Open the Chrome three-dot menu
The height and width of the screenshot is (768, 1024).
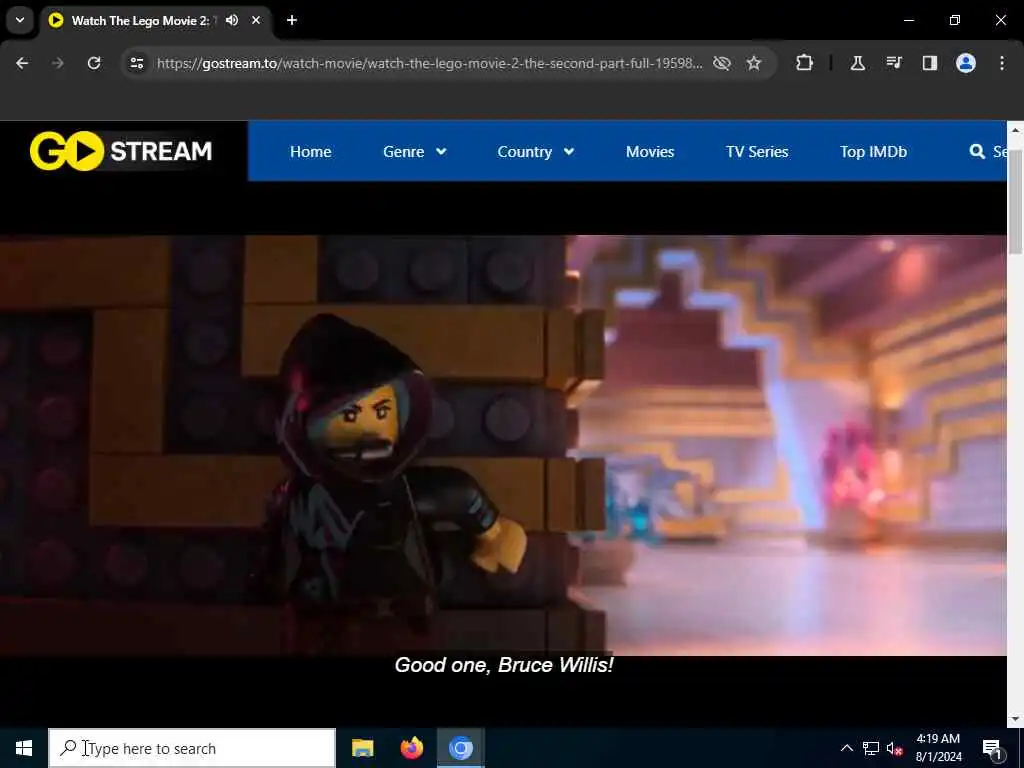click(1002, 63)
